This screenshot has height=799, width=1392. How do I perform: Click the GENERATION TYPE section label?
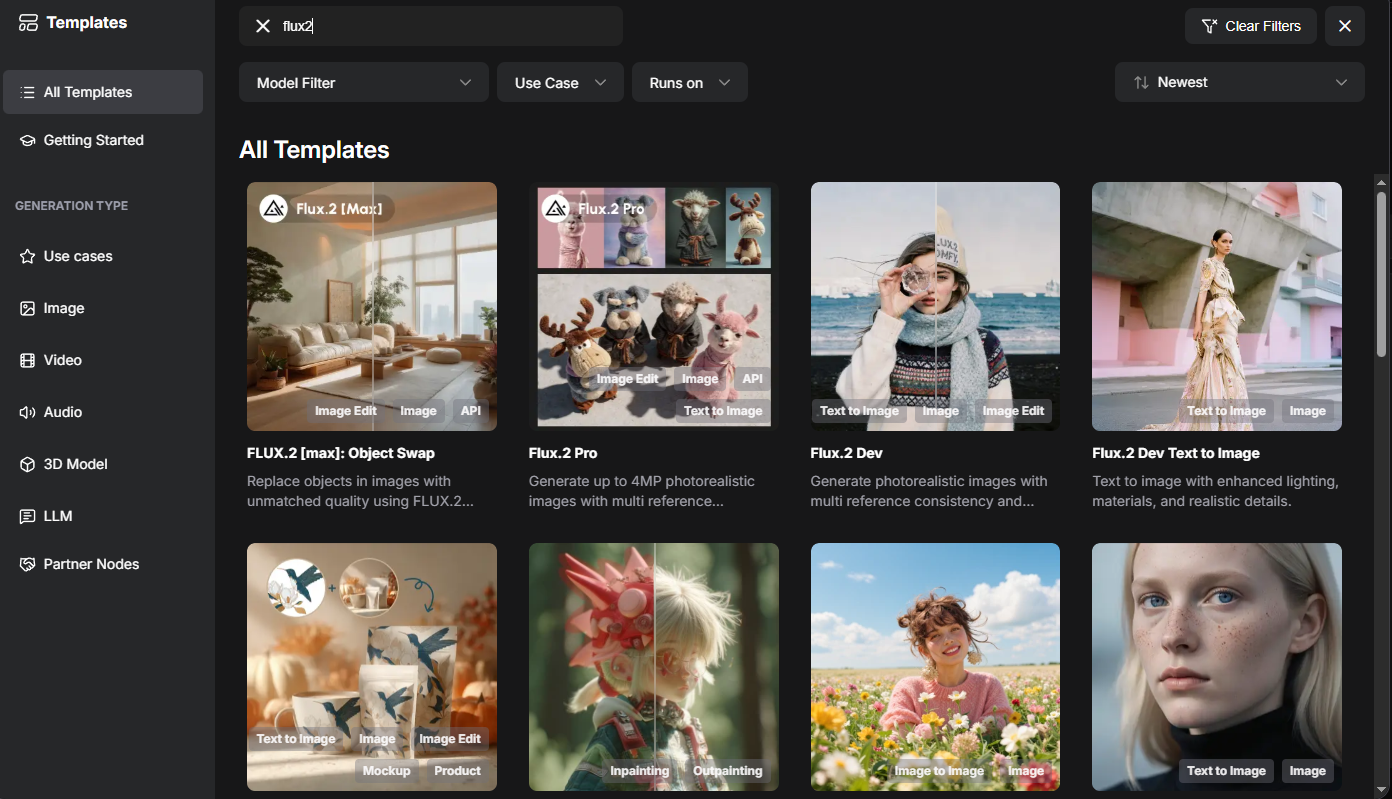coord(71,206)
